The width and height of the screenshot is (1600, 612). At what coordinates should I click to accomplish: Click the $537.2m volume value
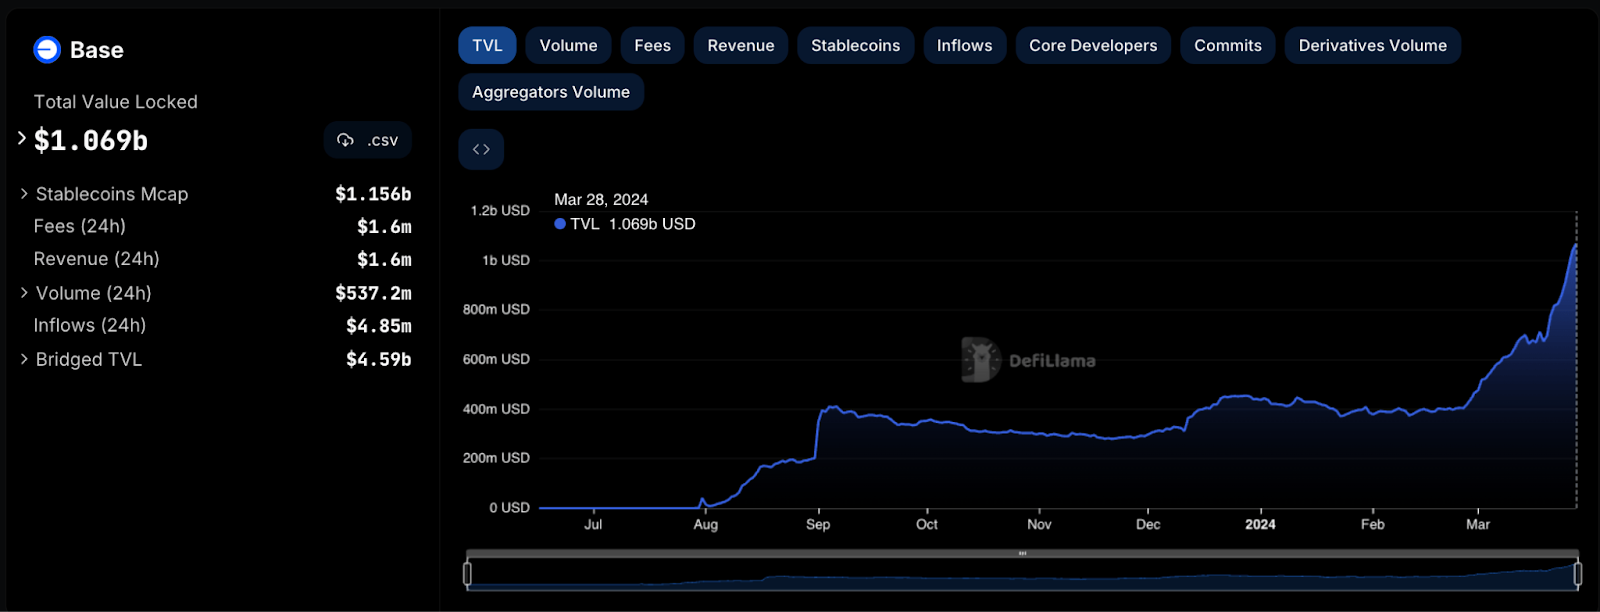point(373,293)
